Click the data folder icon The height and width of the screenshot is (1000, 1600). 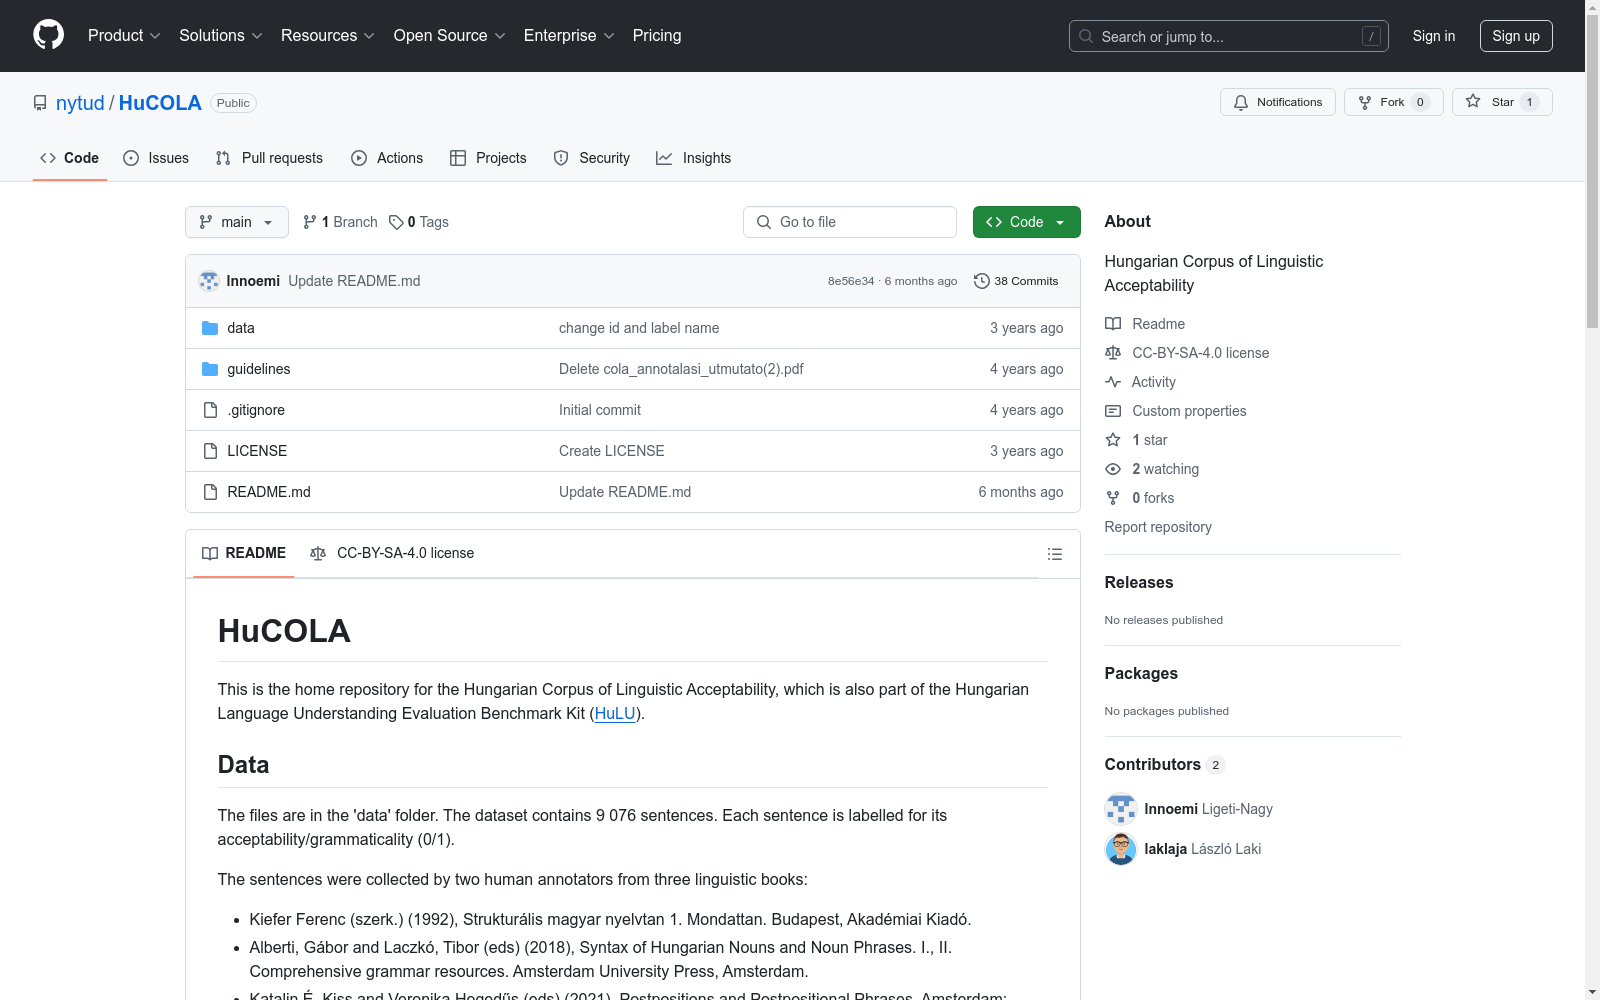click(210, 328)
